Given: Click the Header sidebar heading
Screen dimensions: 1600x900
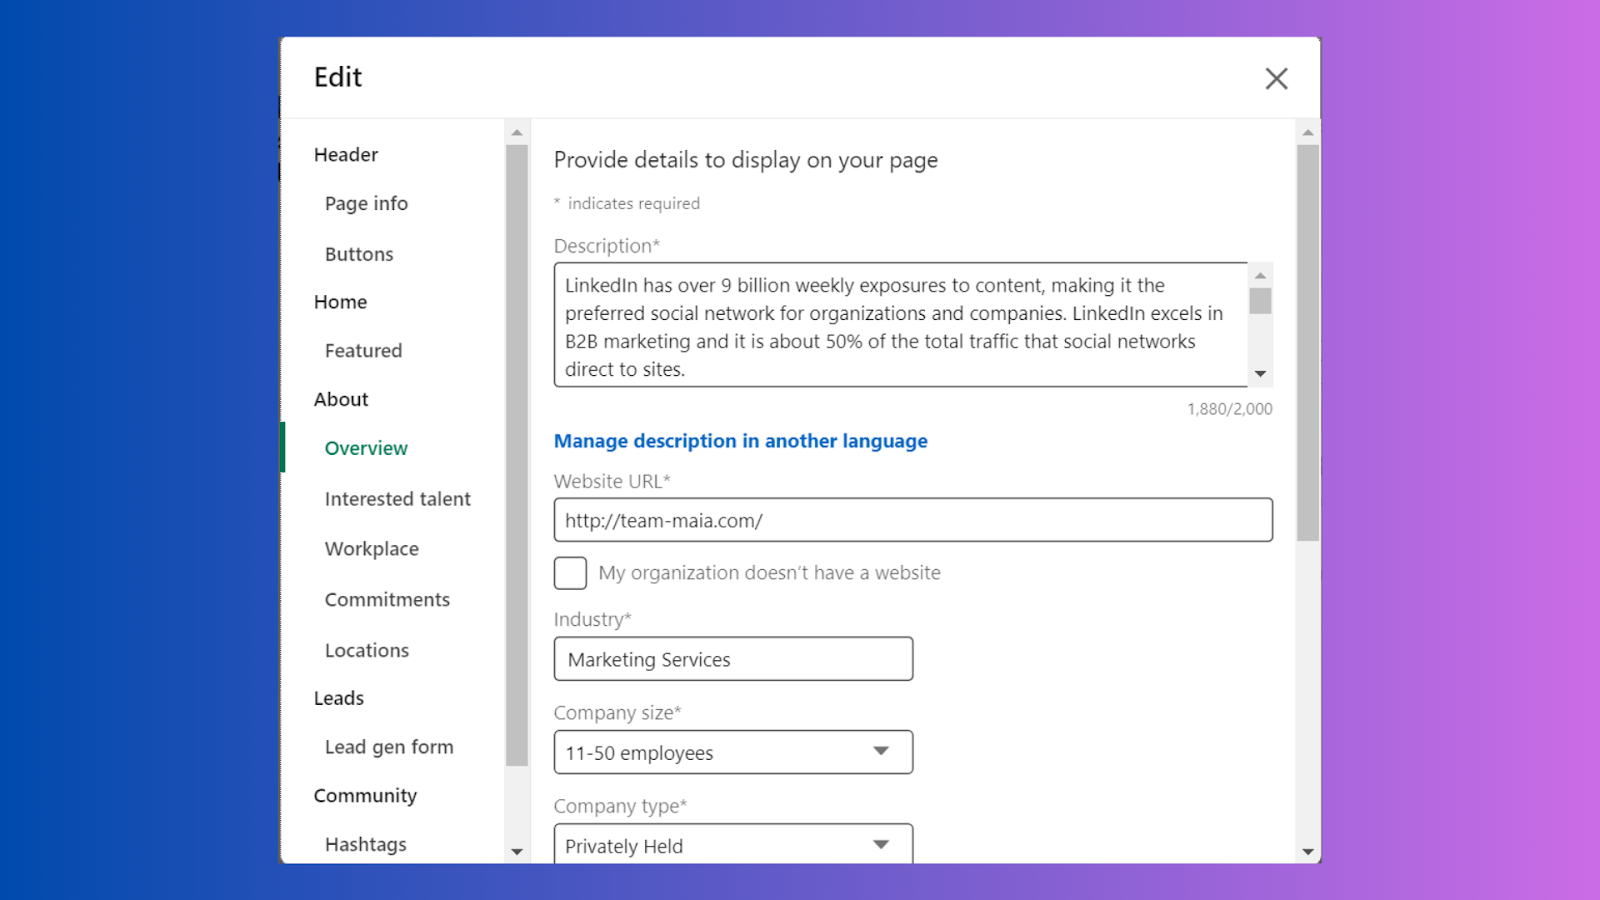Looking at the screenshot, I should pos(346,155).
